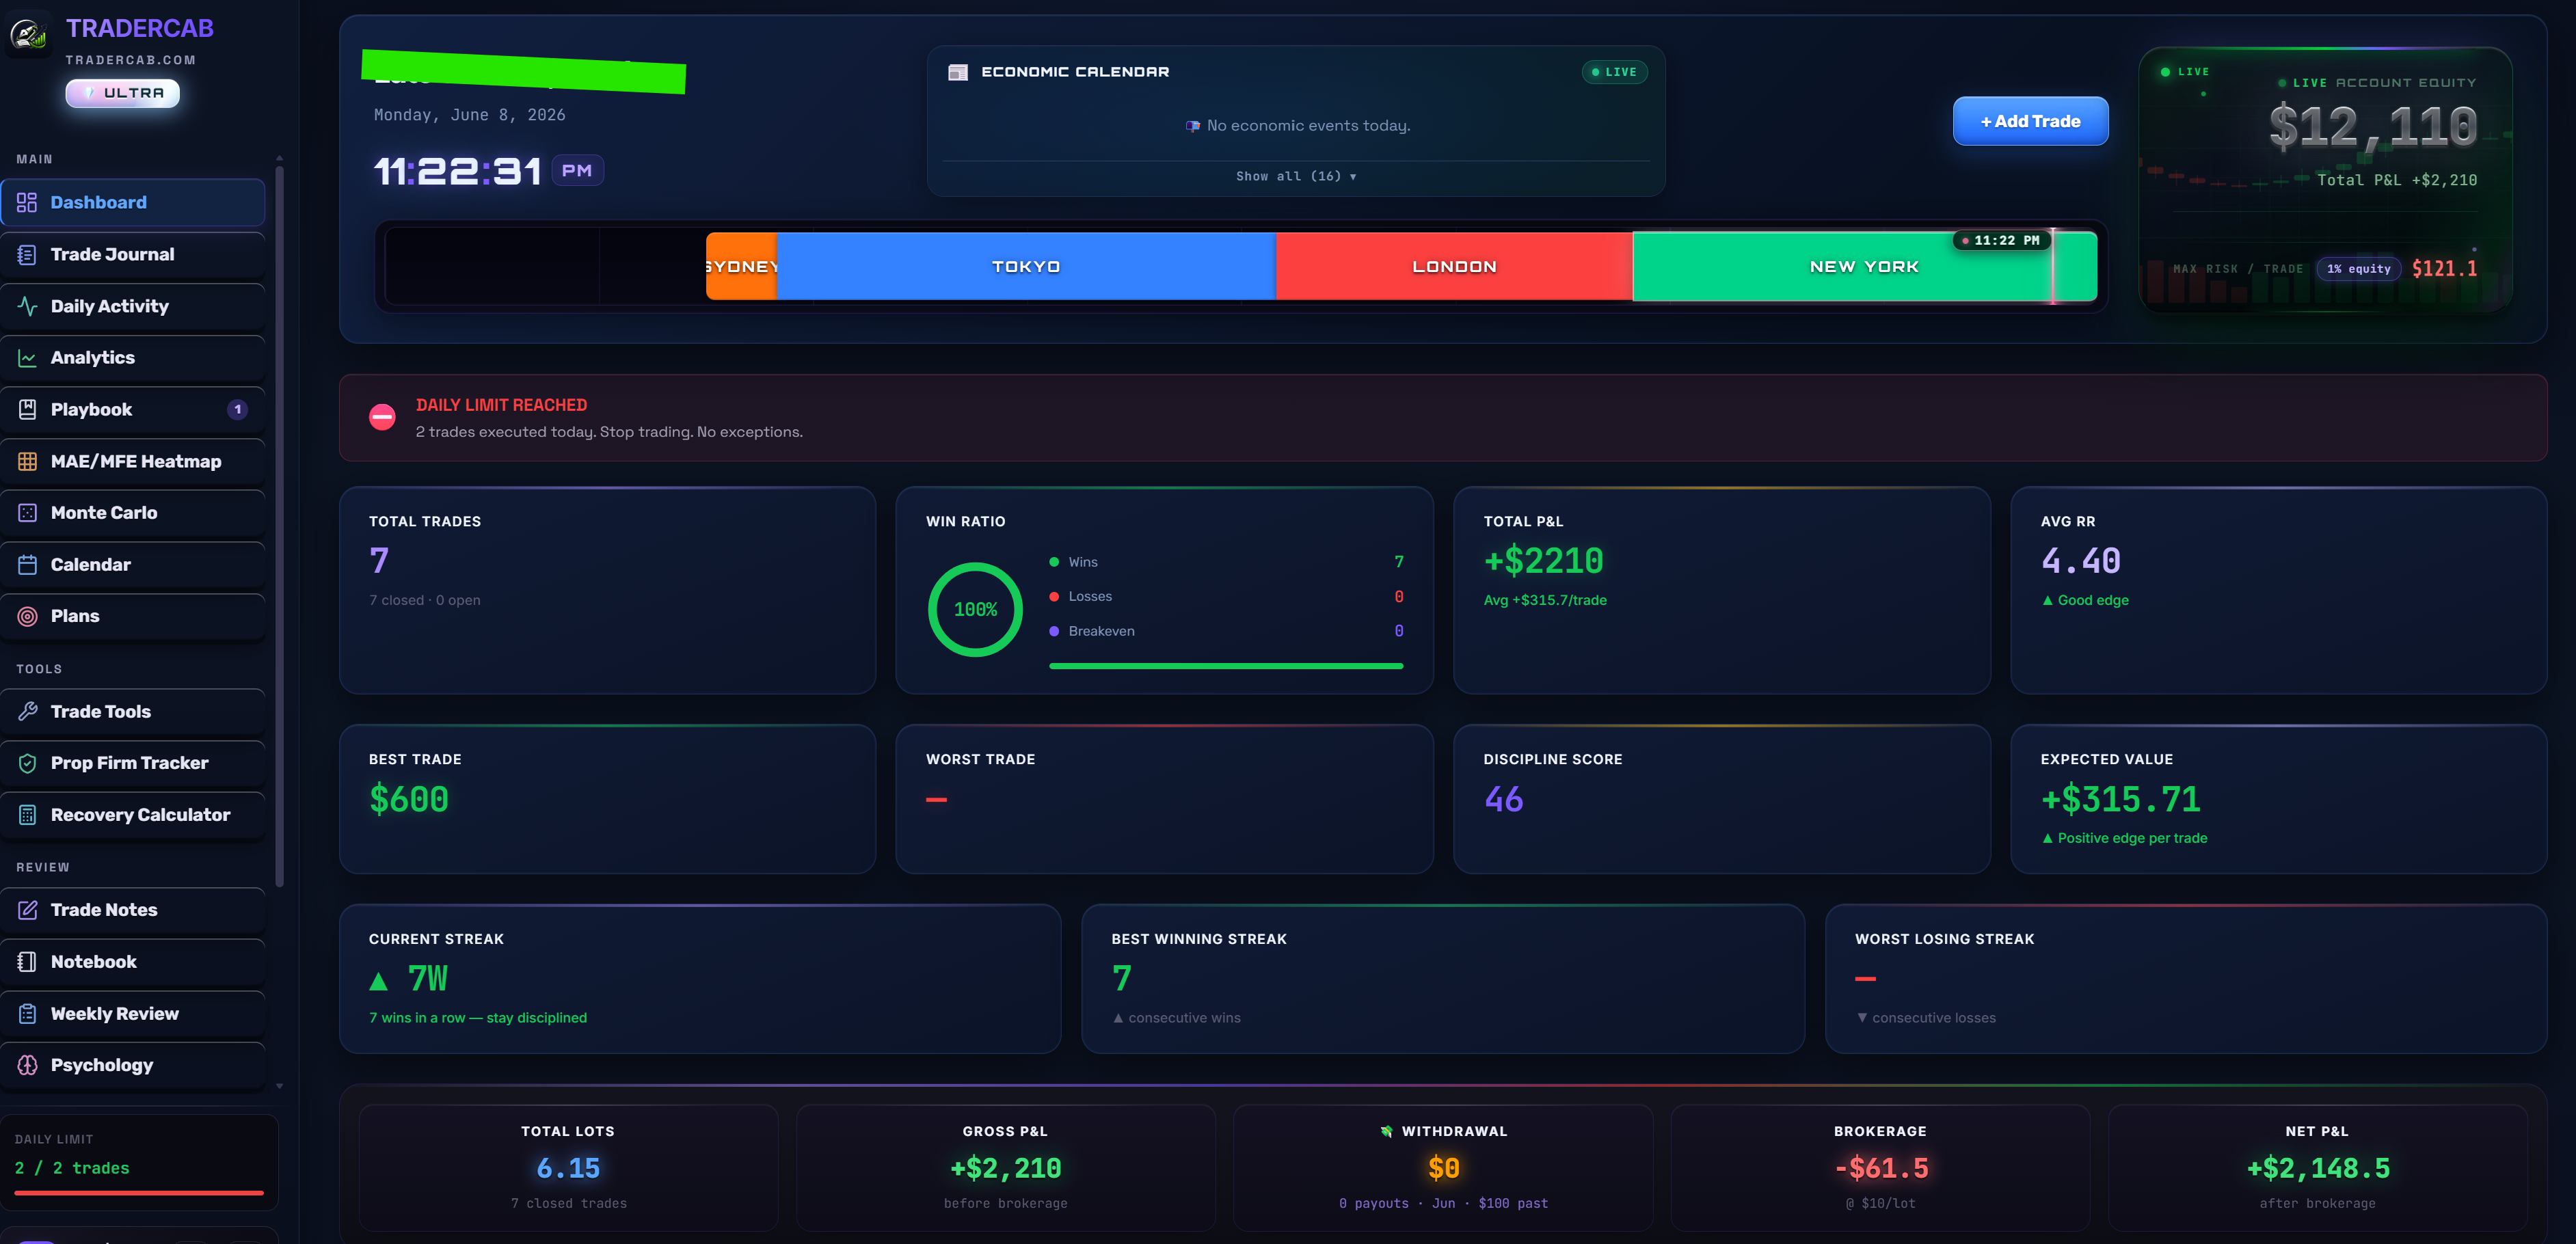Click the Daily Activity pulse icon
Image resolution: width=2576 pixels, height=1244 pixels.
pyautogui.click(x=27, y=306)
